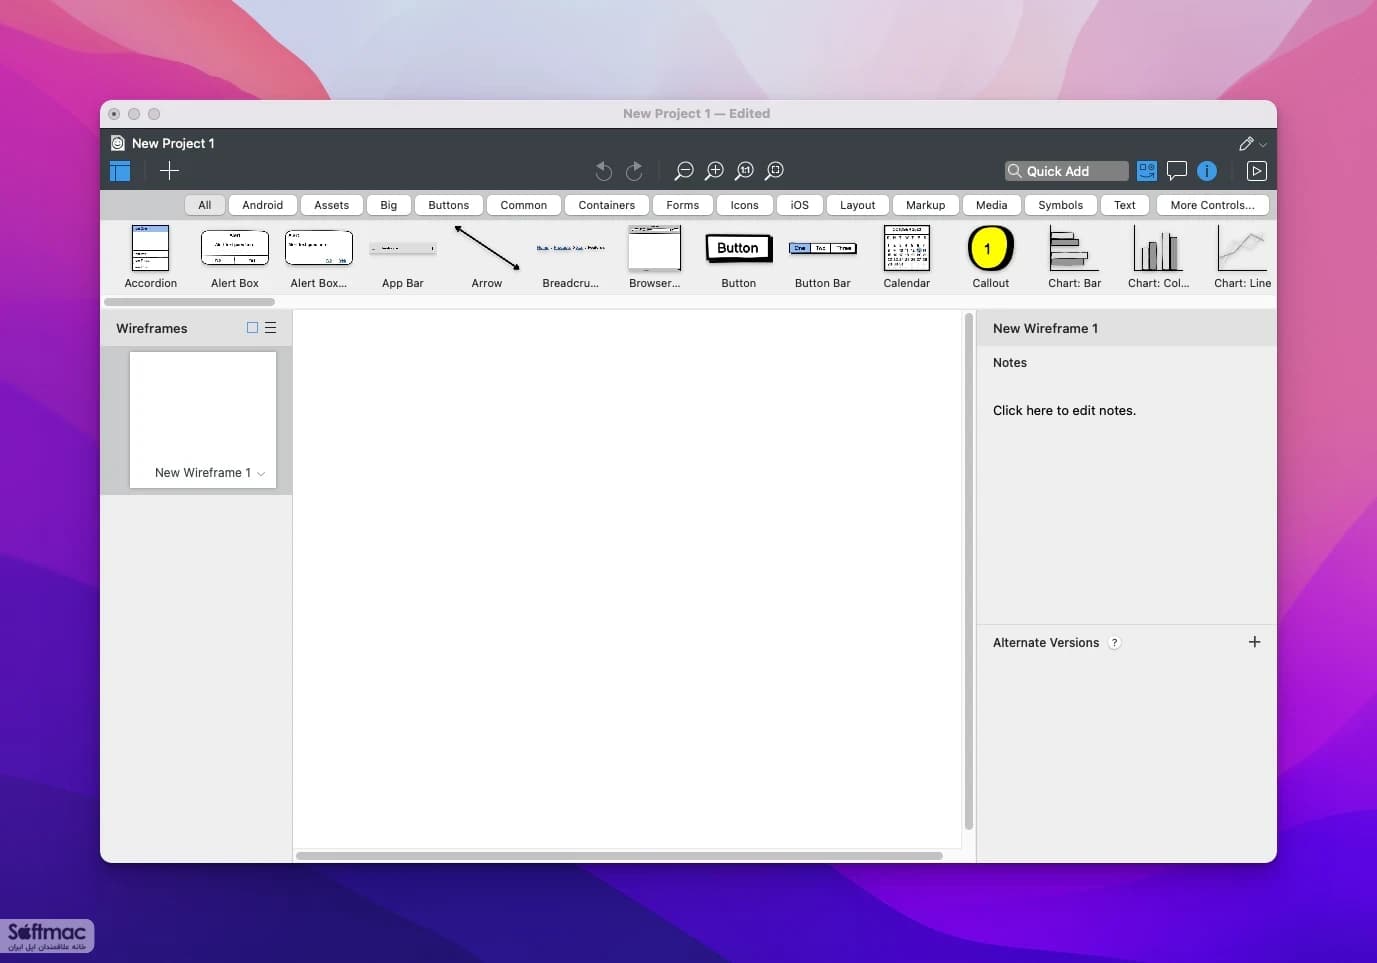Image resolution: width=1377 pixels, height=963 pixels.
Task: Pick the second Alert Box... control
Action: coord(319,257)
